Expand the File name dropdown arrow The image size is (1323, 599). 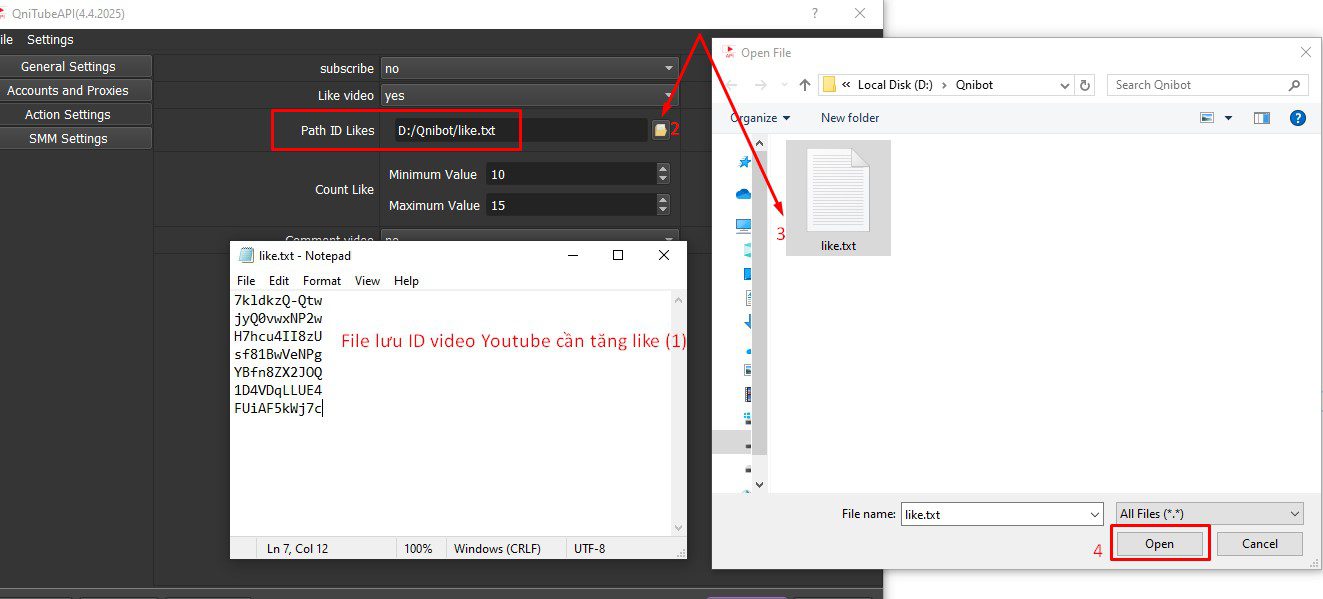1094,514
